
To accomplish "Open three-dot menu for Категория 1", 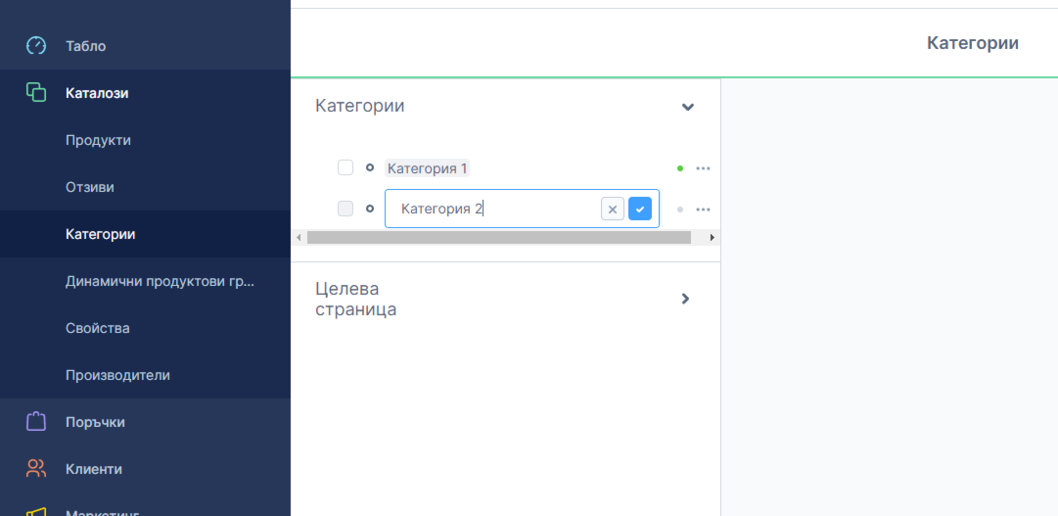I will [x=703, y=169].
